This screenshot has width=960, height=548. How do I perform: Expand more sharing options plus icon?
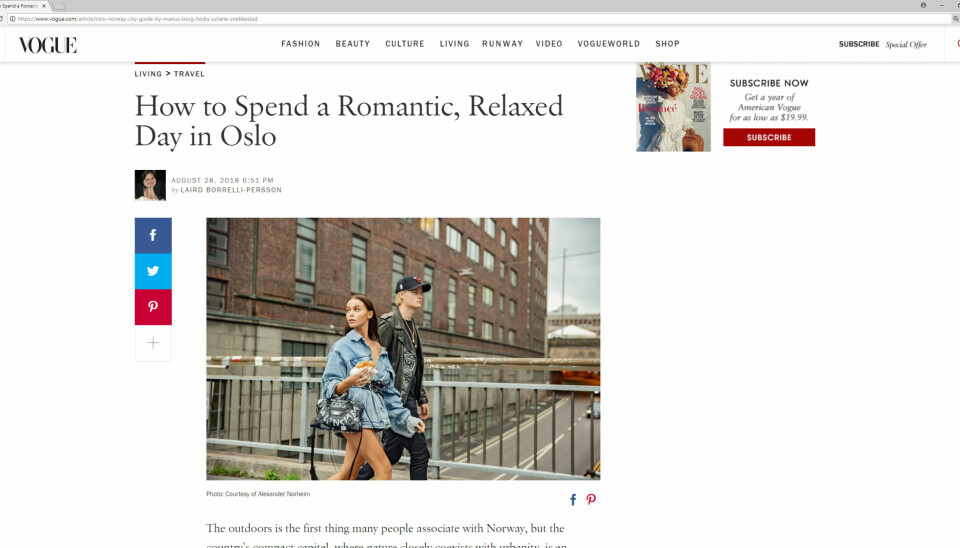click(153, 343)
